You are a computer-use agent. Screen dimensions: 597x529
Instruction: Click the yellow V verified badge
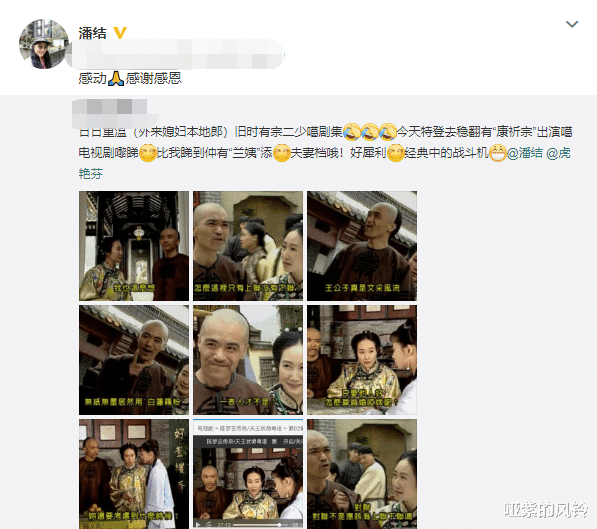pos(120,33)
